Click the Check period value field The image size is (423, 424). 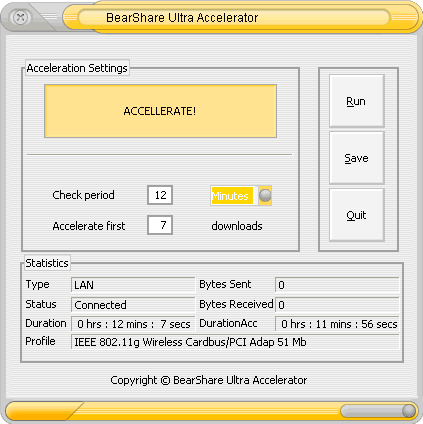point(160,195)
